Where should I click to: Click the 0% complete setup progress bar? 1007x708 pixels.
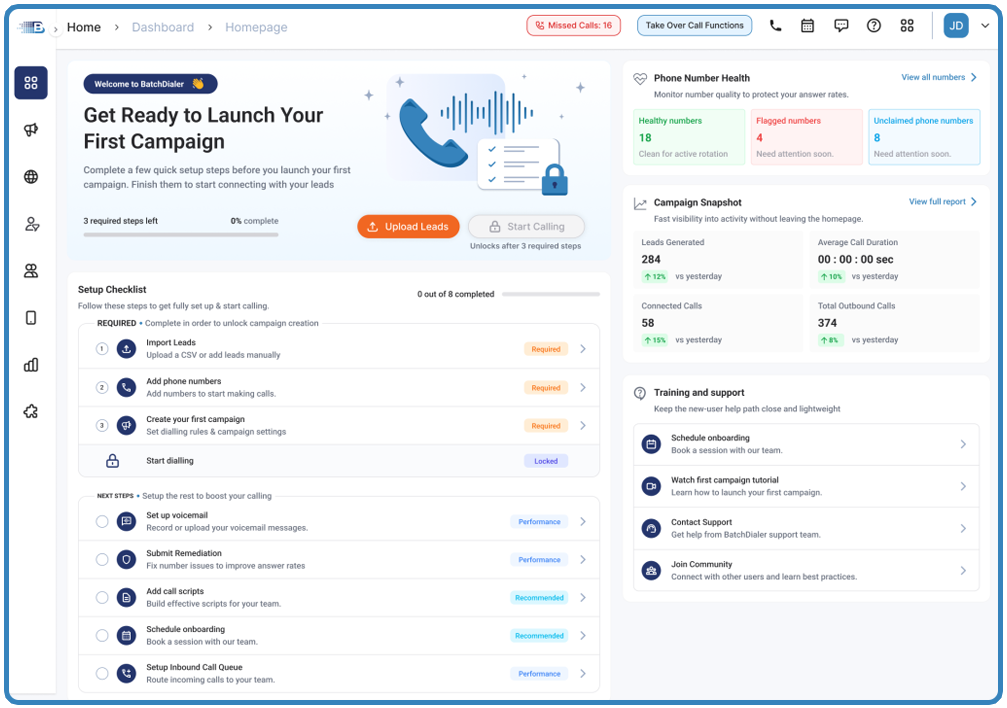[x=181, y=235]
